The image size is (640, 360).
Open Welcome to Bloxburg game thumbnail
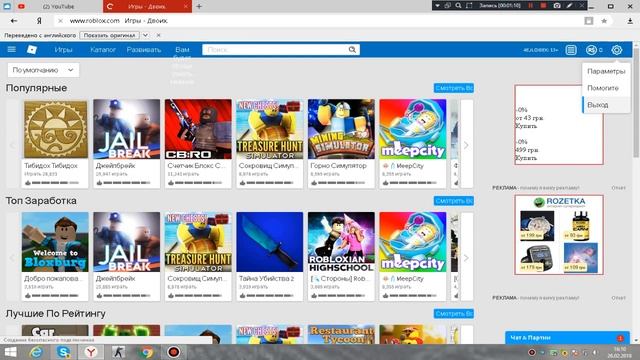[55, 242]
